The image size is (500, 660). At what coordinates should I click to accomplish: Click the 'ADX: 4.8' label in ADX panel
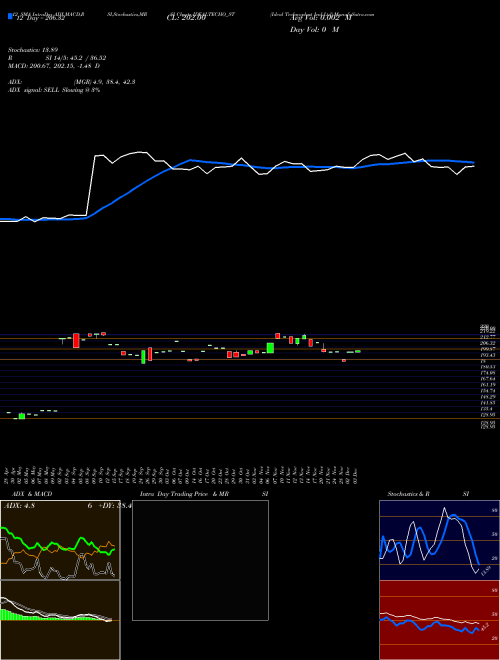coord(19,506)
